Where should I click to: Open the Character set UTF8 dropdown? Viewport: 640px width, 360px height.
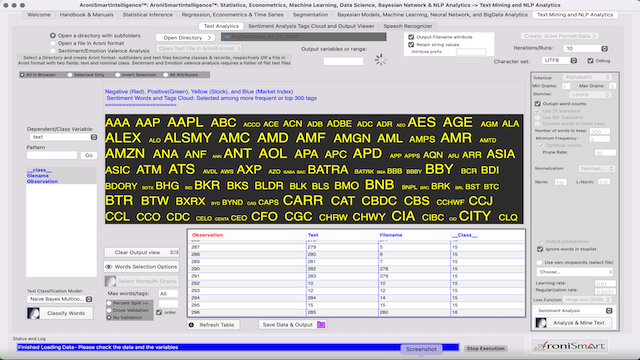click(x=559, y=60)
